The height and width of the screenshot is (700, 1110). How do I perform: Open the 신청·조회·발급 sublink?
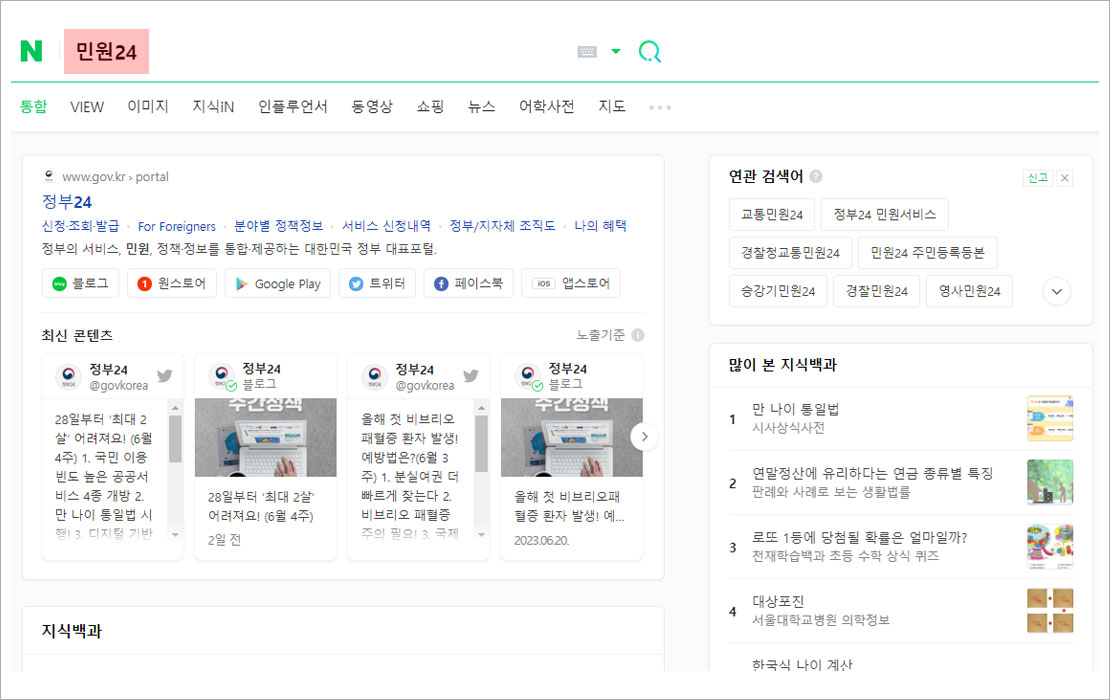tap(81, 226)
